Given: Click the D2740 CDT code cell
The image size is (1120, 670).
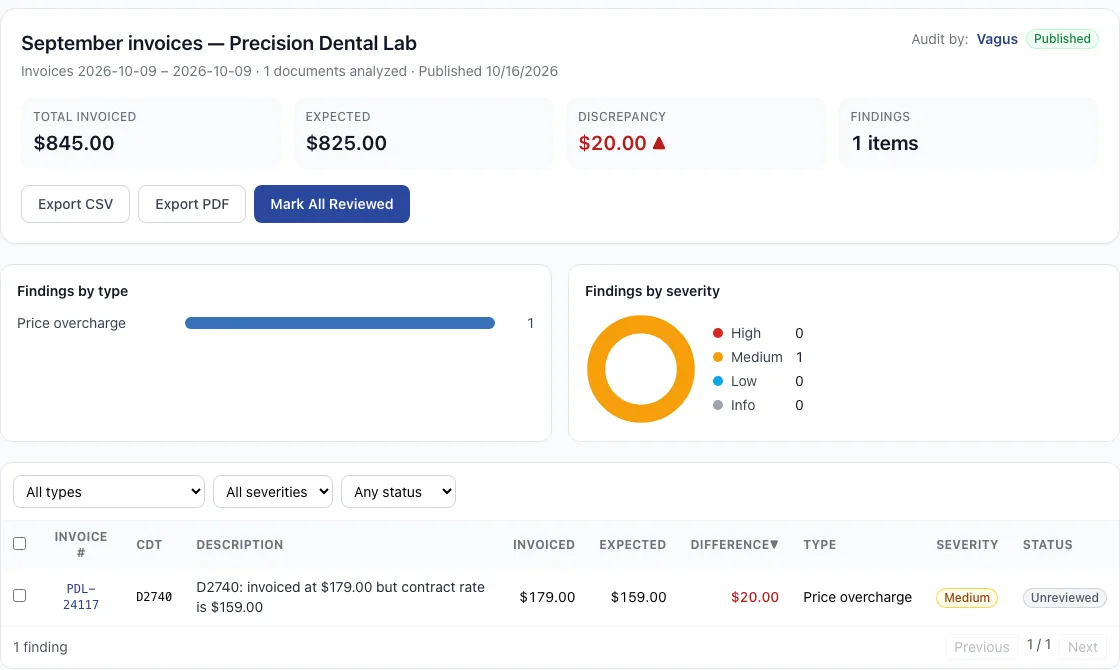Looking at the screenshot, I should coord(154,597).
